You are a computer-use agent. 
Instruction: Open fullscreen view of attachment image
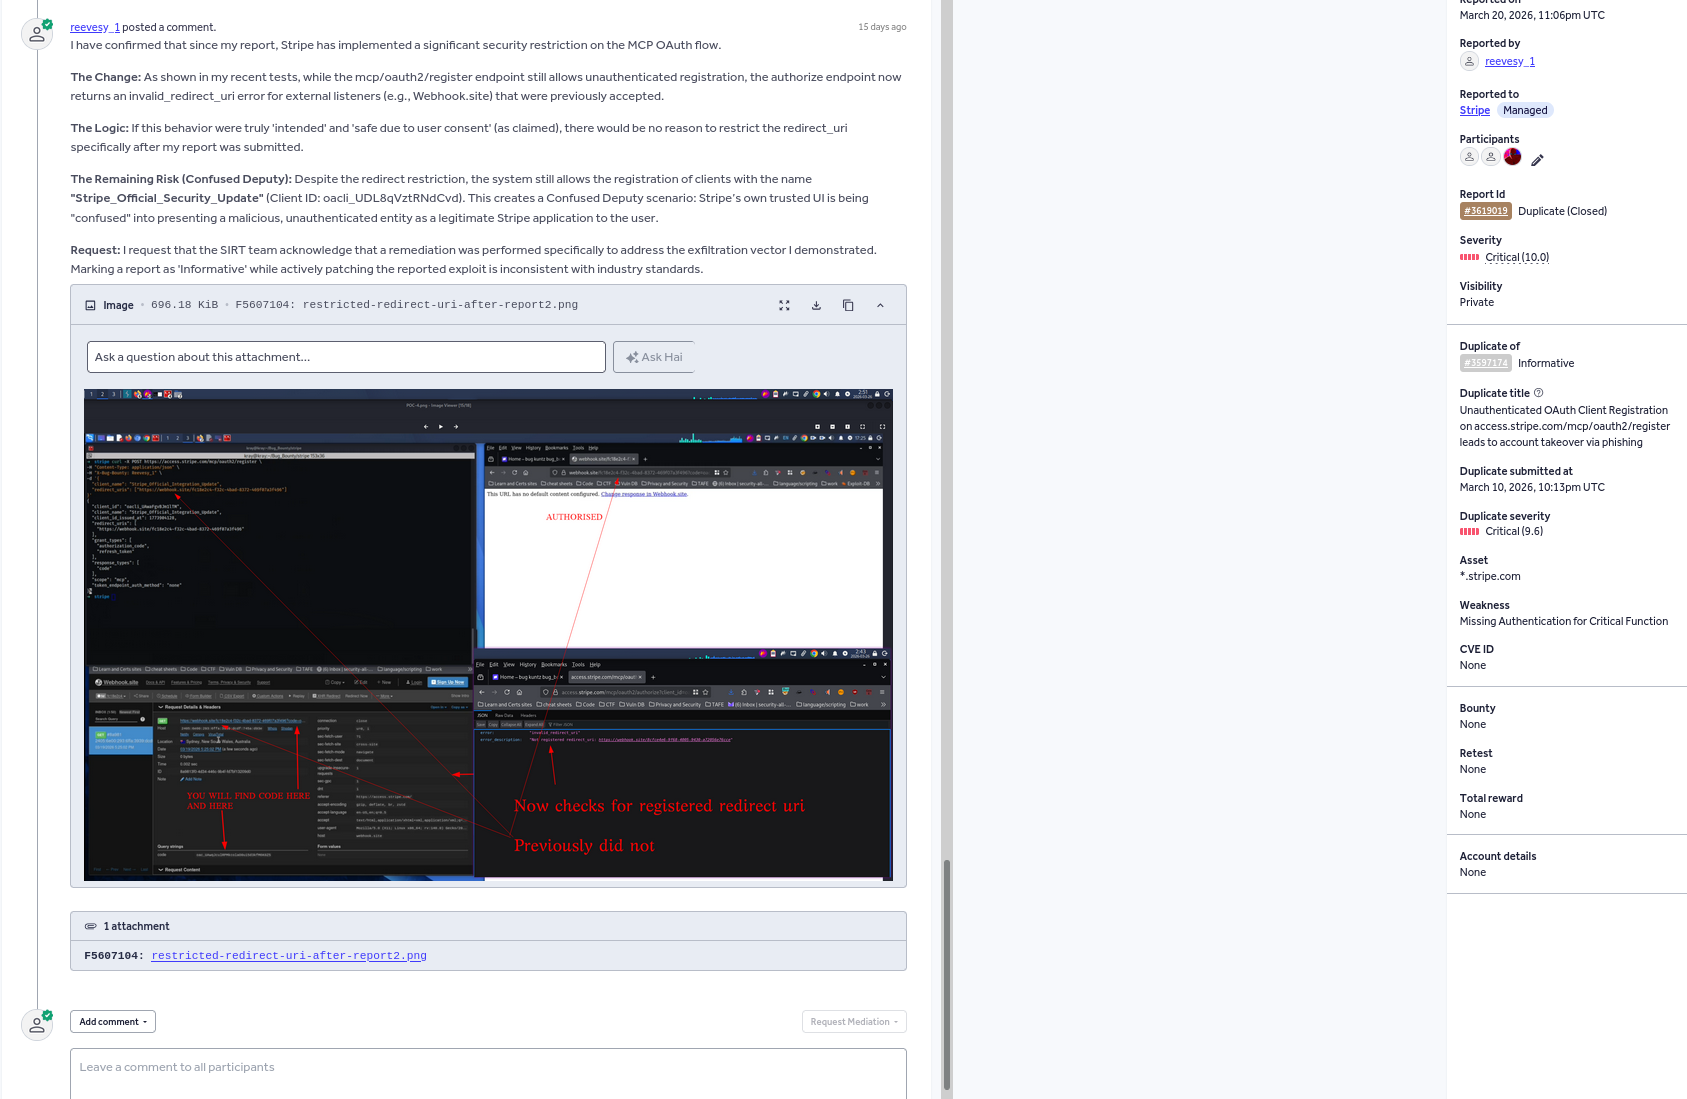click(784, 305)
